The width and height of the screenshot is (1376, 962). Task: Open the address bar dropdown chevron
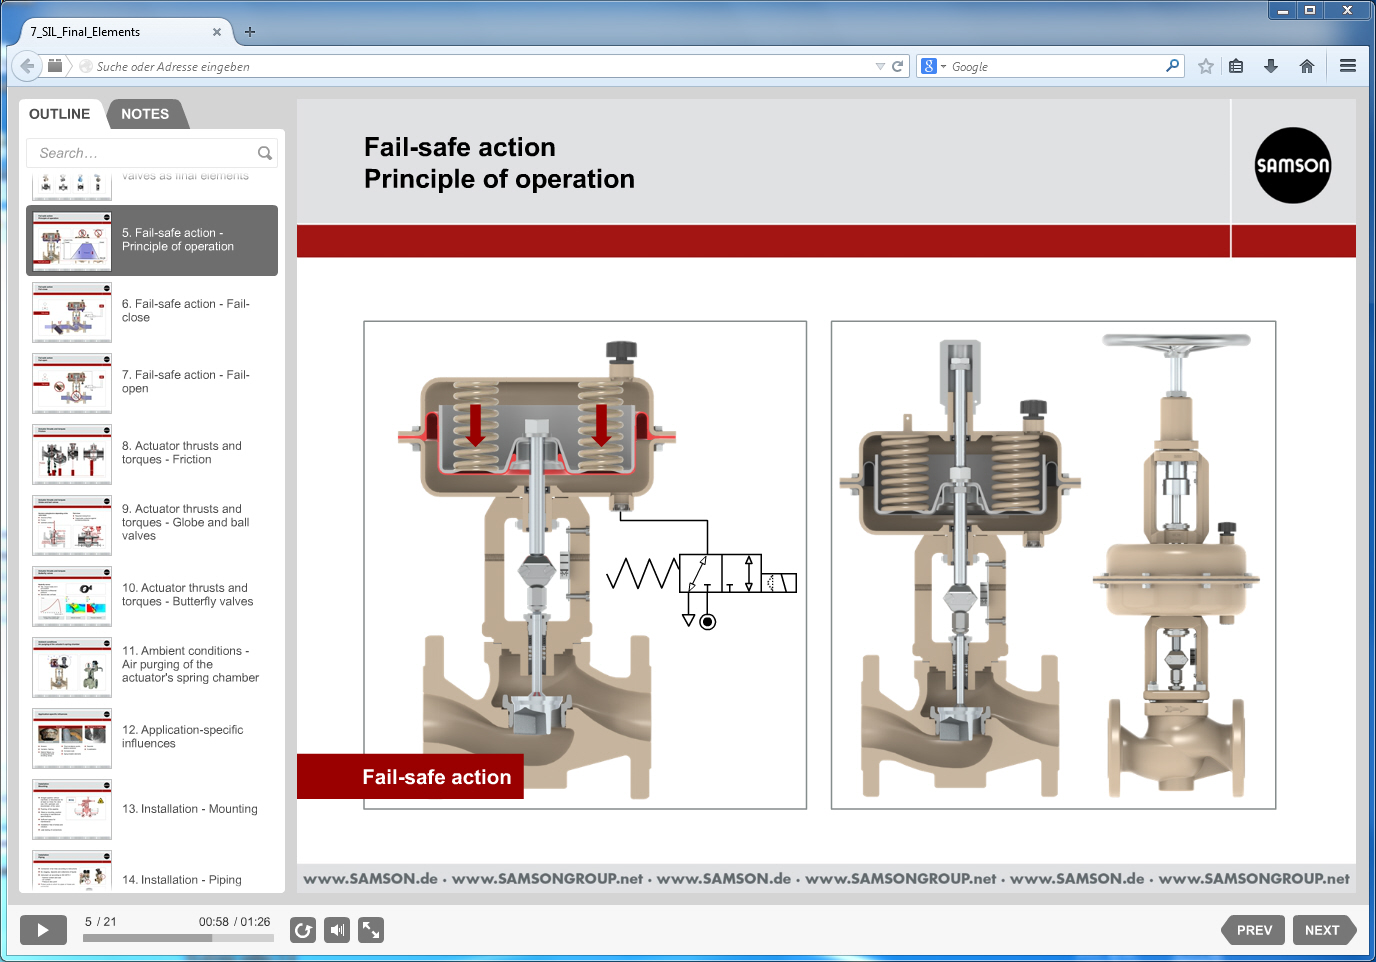tap(878, 66)
